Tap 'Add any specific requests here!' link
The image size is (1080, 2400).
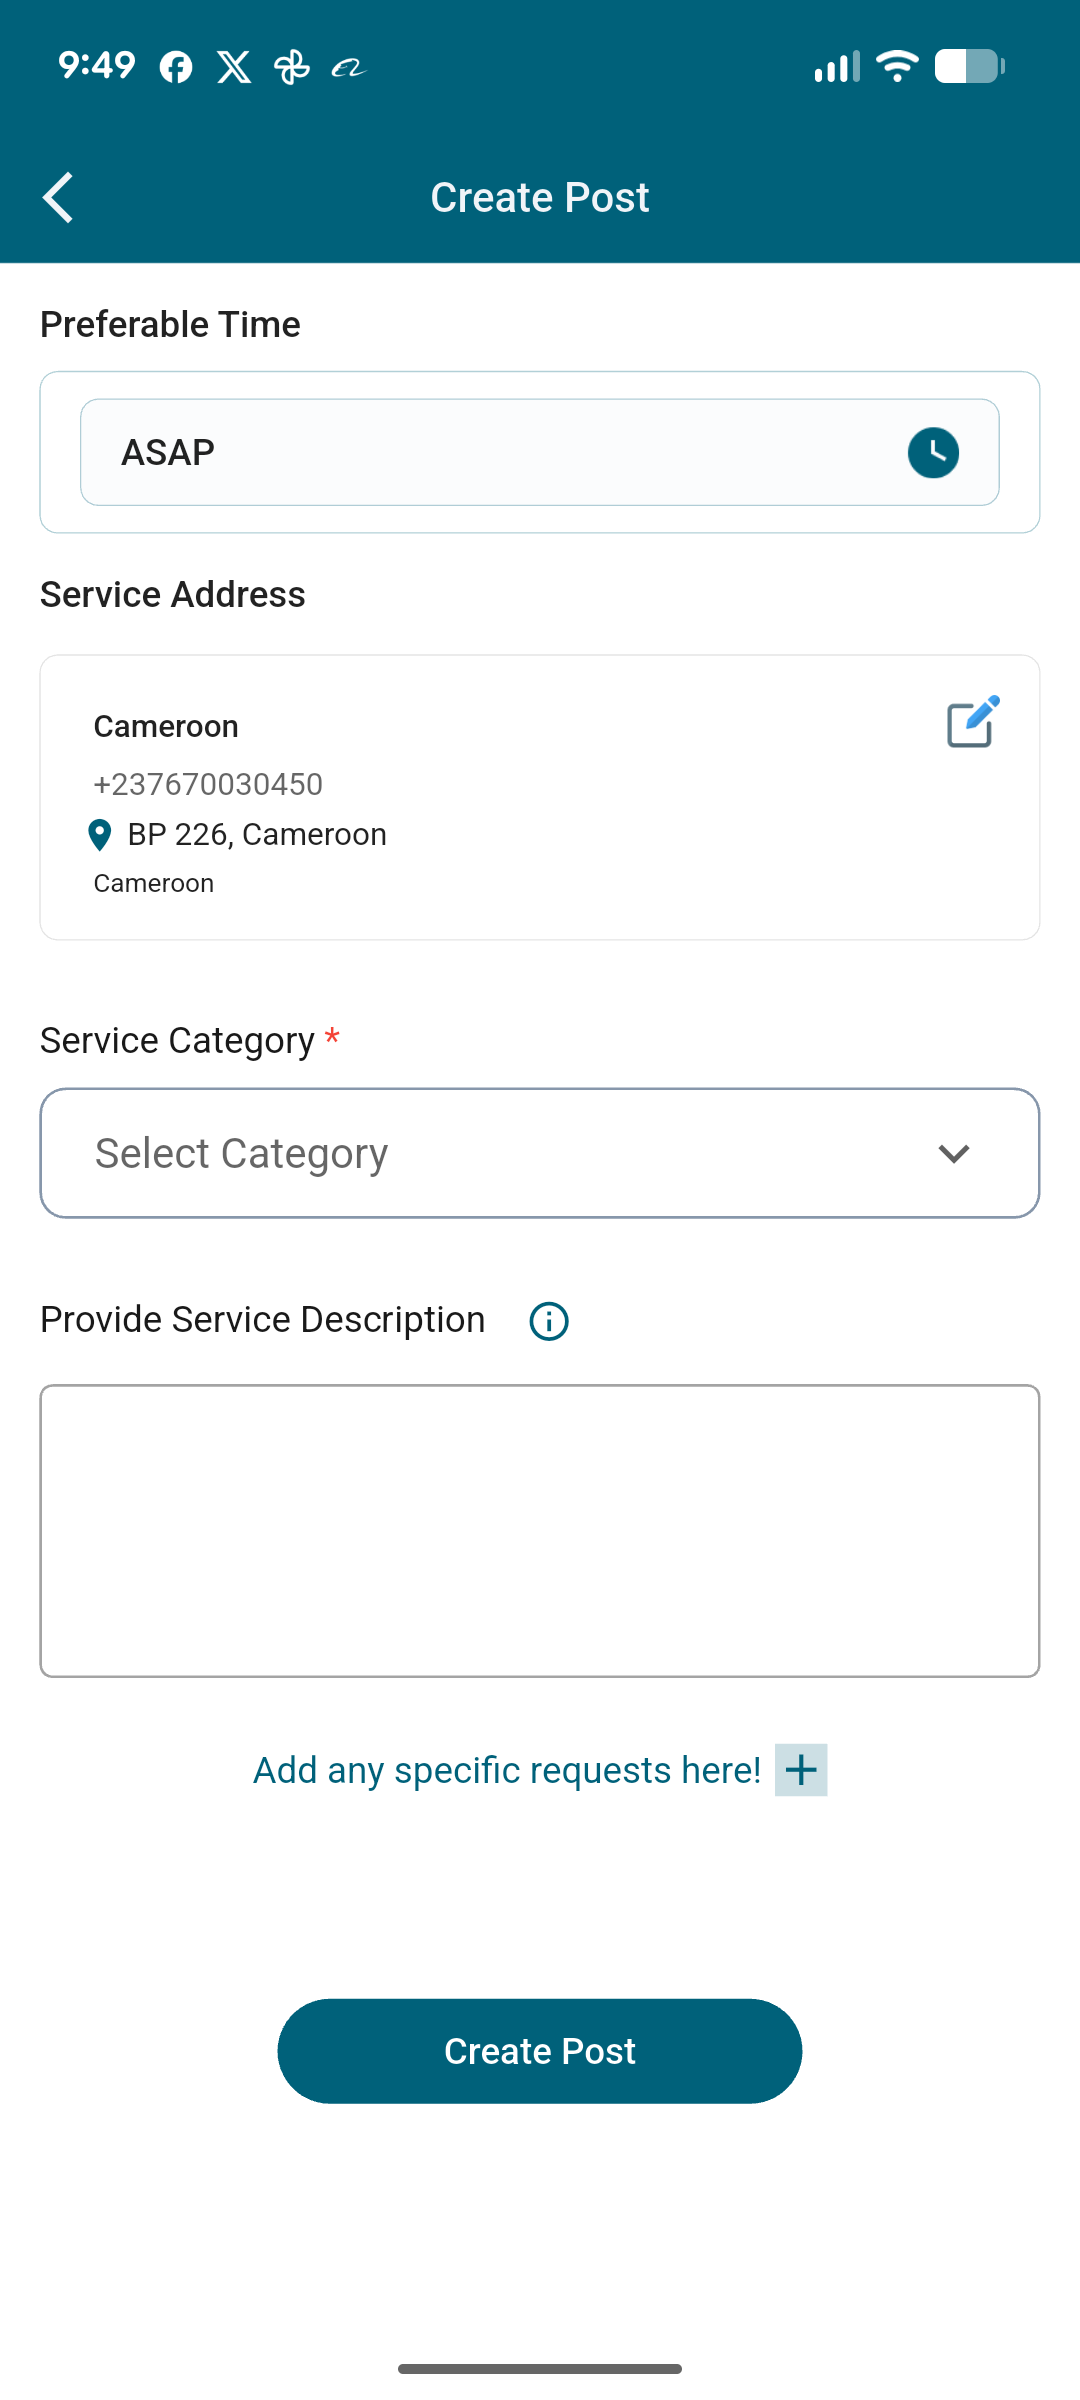tap(507, 1770)
